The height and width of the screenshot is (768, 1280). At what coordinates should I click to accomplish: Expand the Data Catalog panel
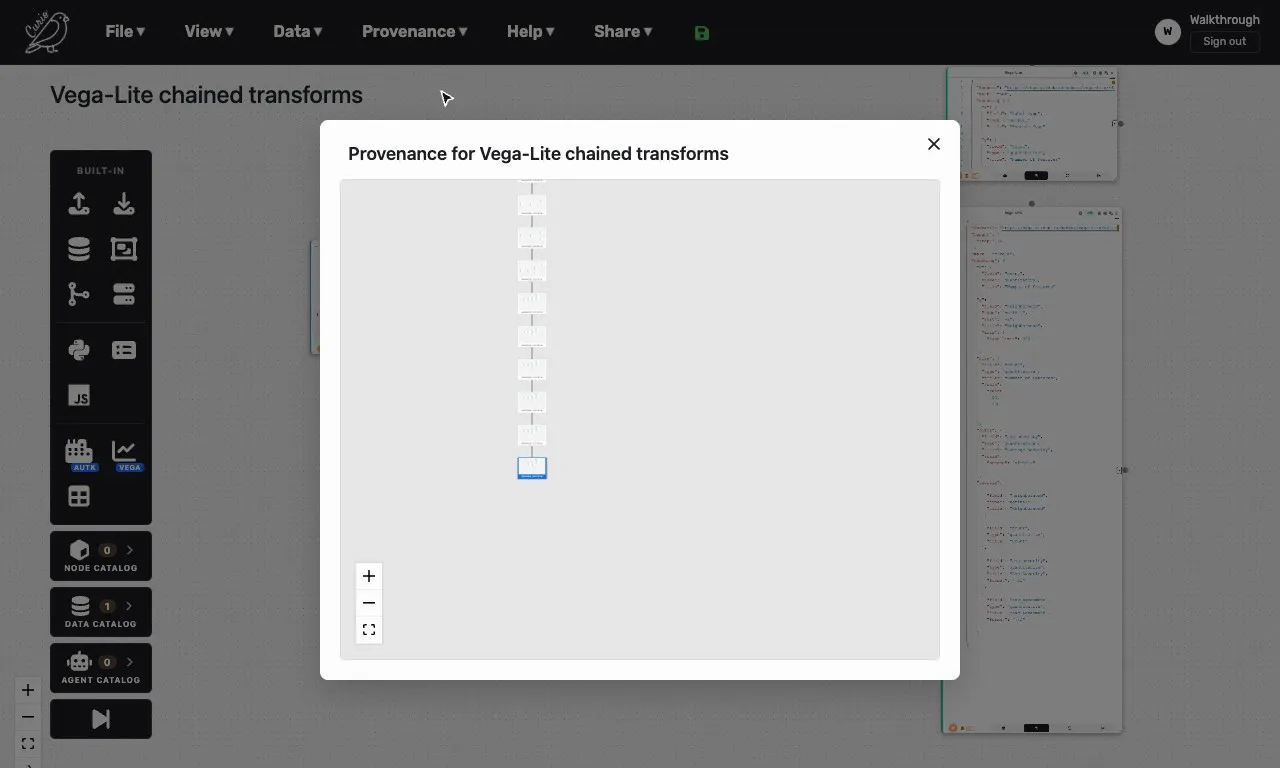click(x=101, y=612)
